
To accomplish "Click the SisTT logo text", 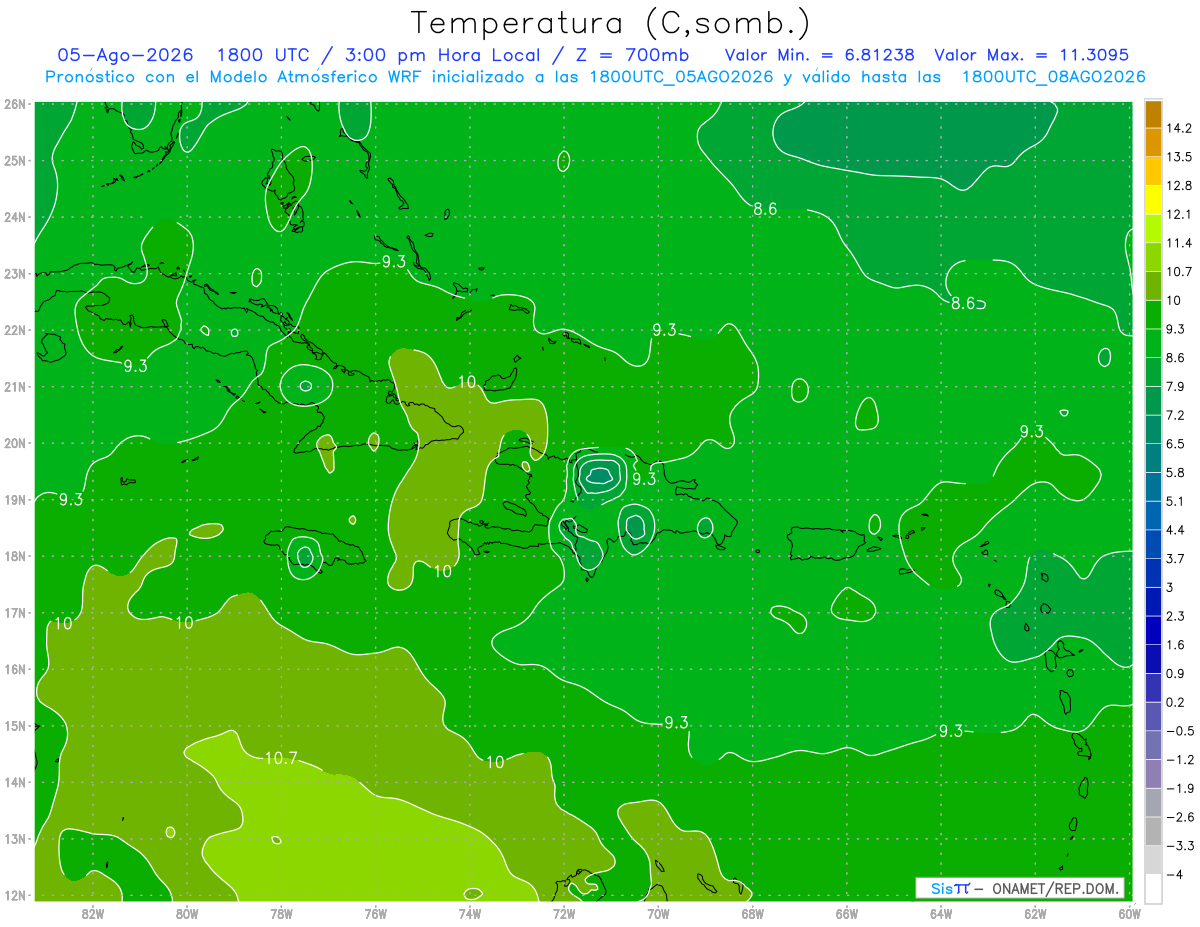I will tap(950, 888).
